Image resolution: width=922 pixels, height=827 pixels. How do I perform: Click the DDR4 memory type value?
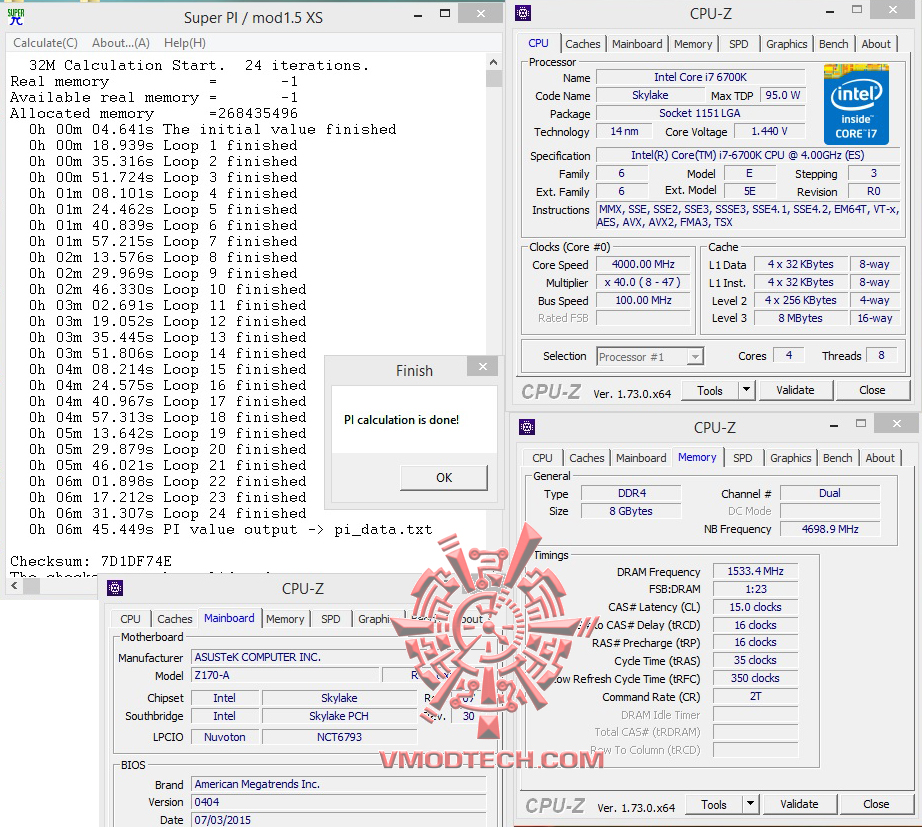pyautogui.click(x=631, y=493)
